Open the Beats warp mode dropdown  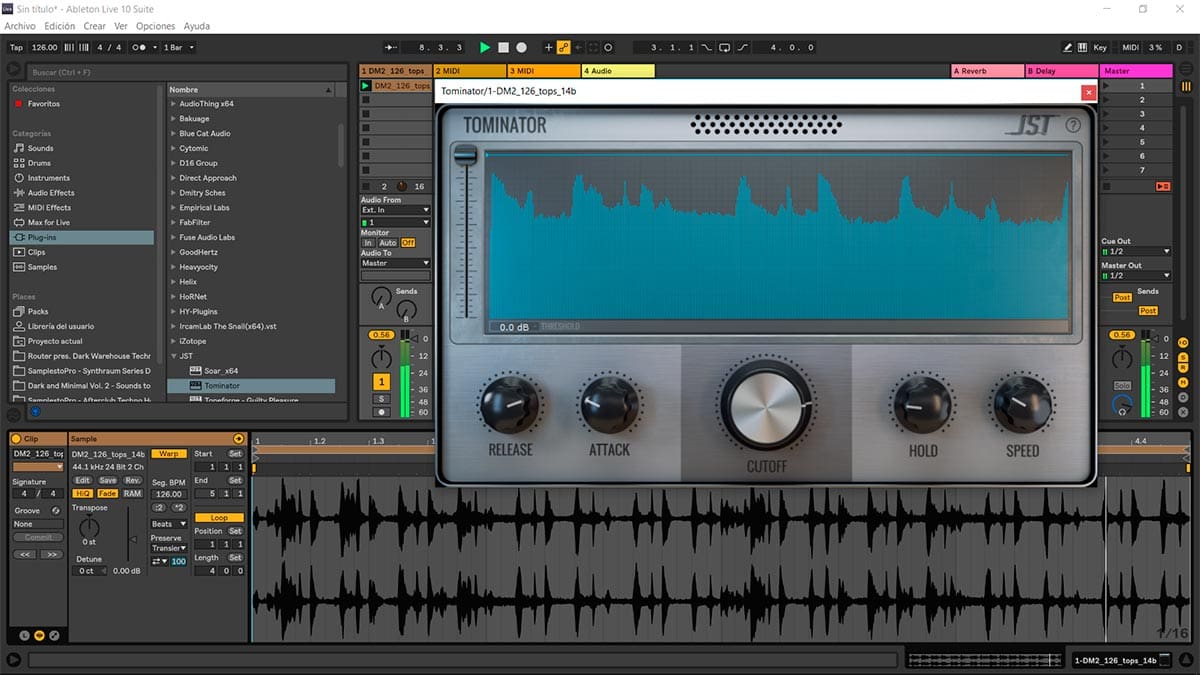[168, 524]
